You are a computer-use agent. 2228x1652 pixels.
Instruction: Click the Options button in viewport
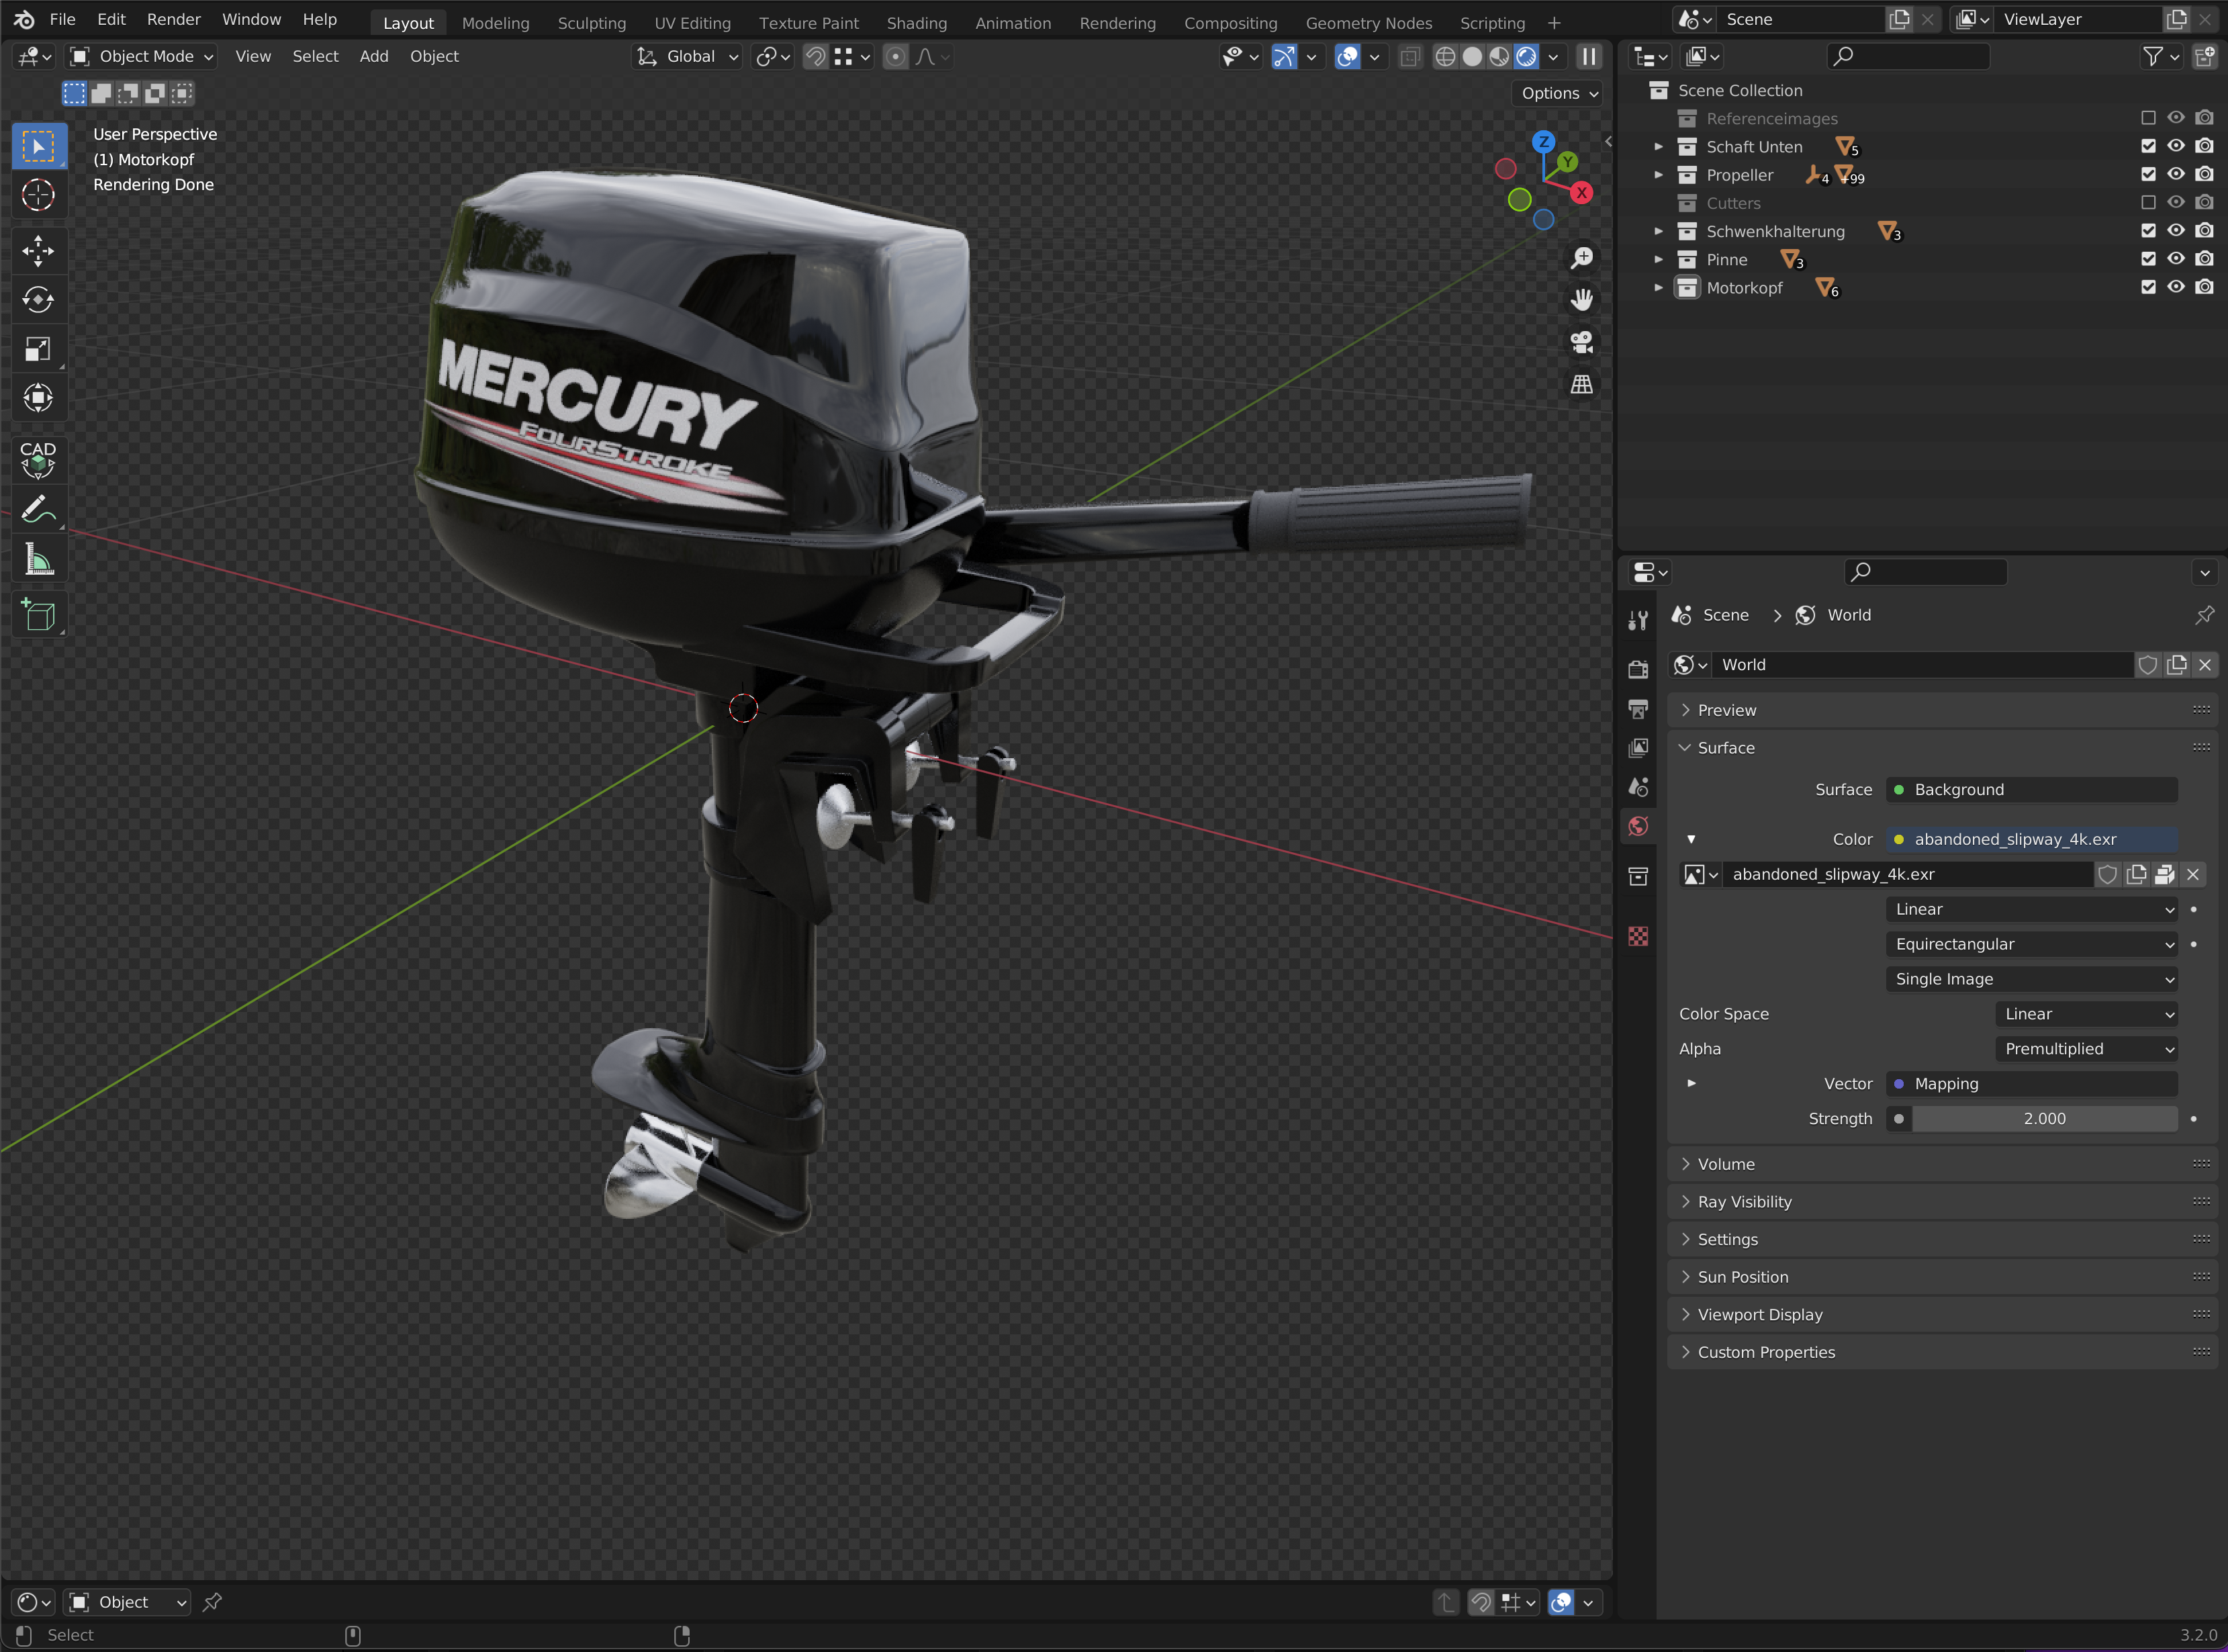click(x=1558, y=93)
